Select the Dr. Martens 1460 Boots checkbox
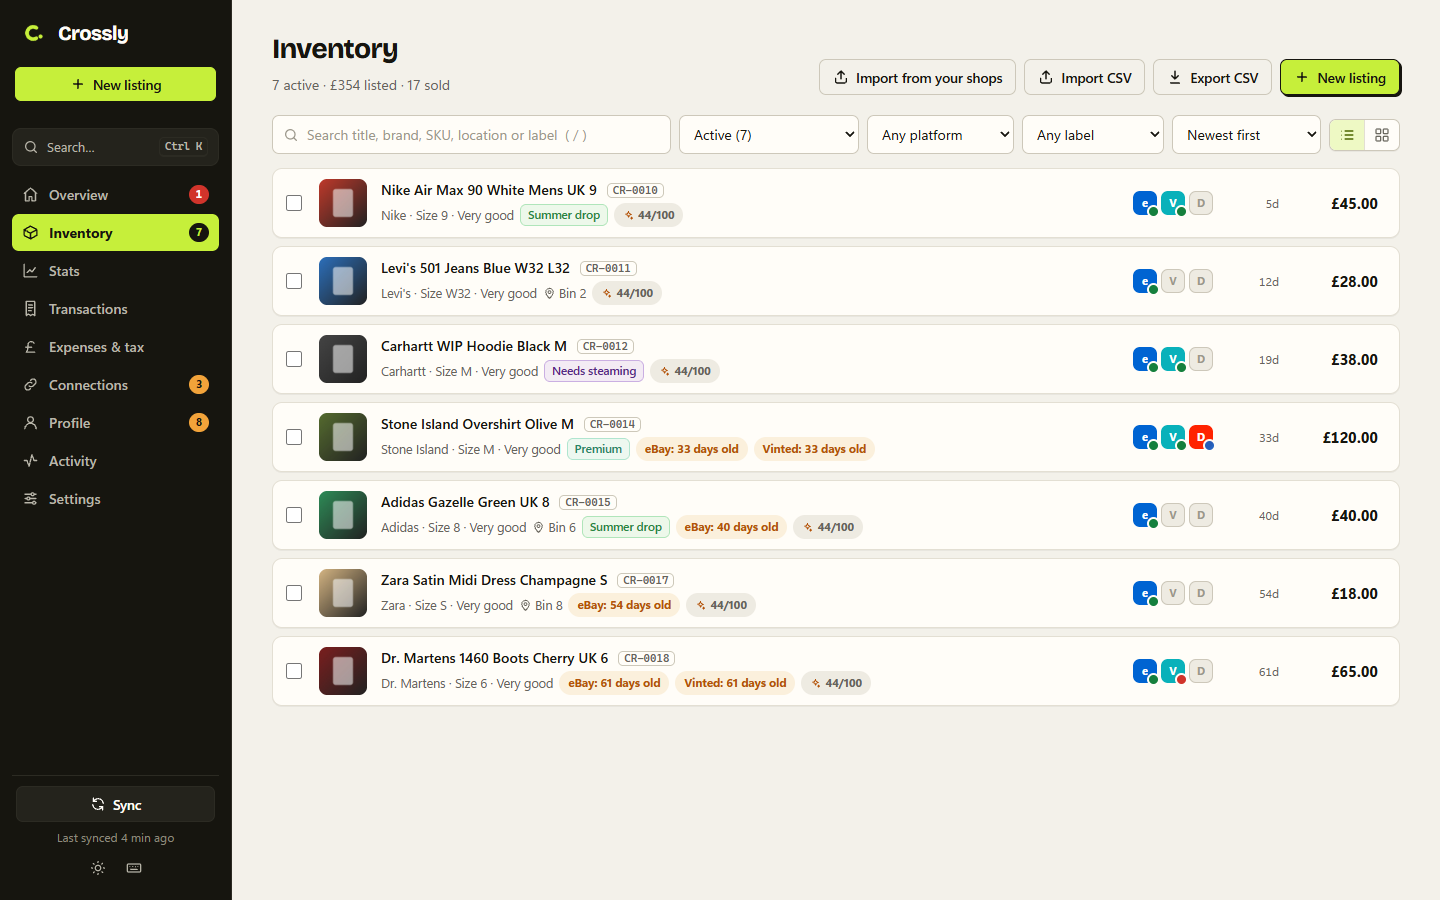This screenshot has height=900, width=1440. pos(294,671)
